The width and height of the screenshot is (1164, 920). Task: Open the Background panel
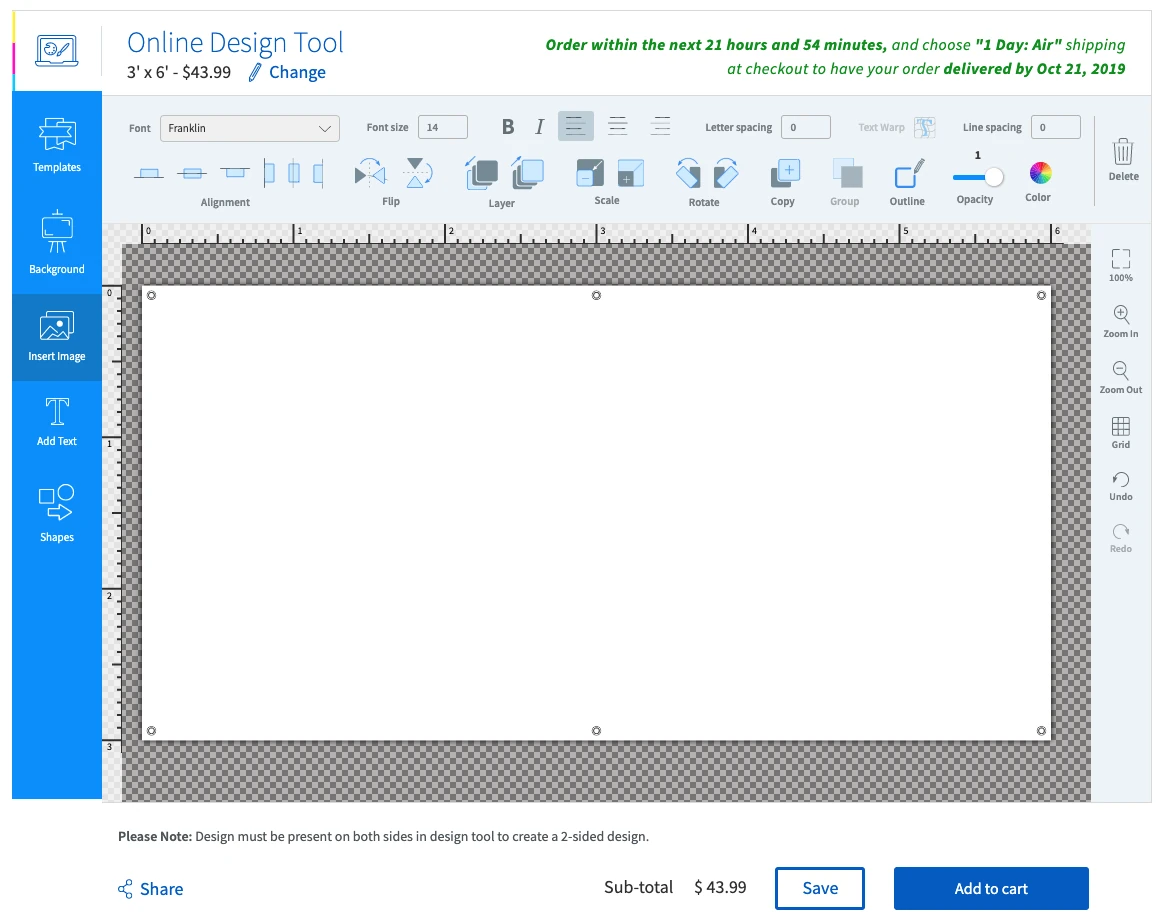[56, 243]
